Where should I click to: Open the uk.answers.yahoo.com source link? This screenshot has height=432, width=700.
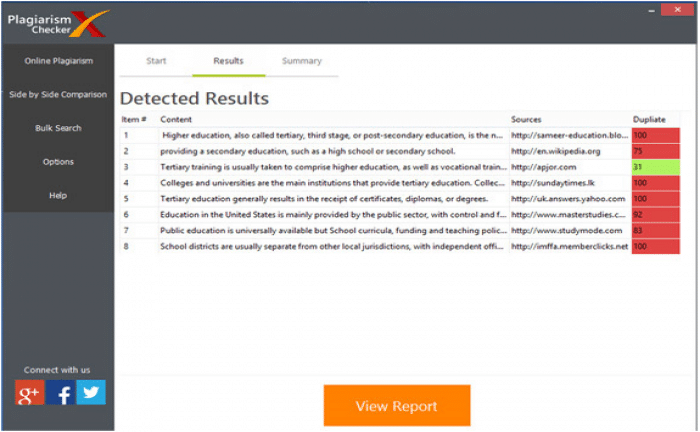coord(567,199)
